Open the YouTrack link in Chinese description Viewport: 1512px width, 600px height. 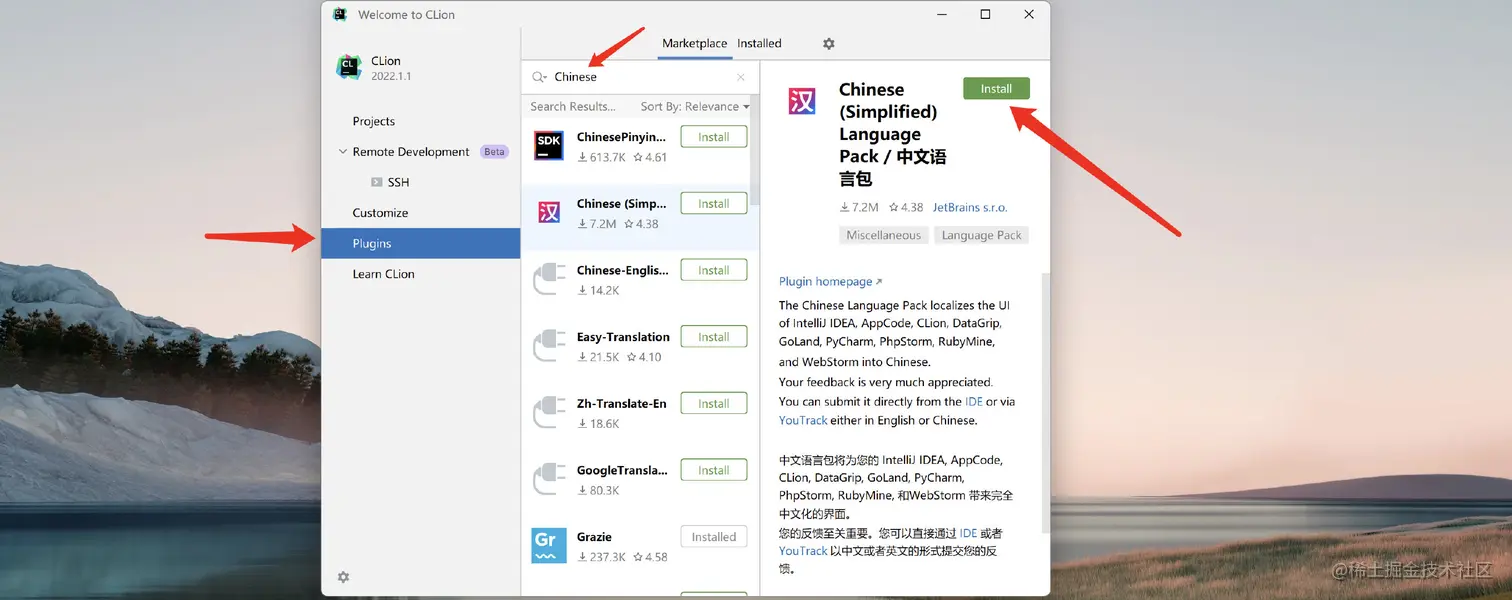tap(803, 551)
